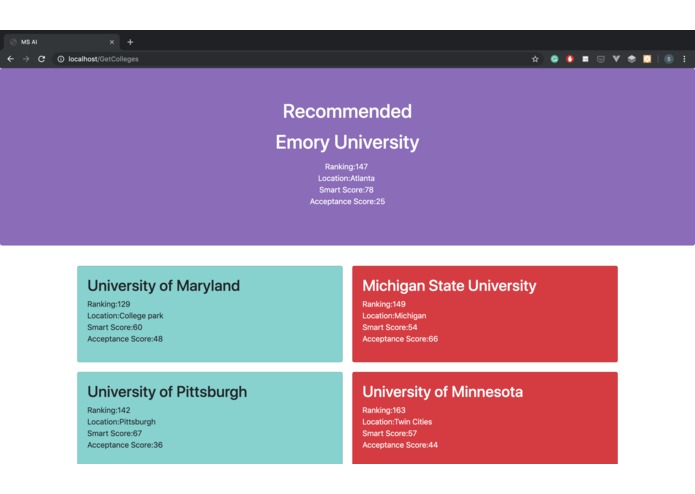Select Location:Twin Cities text
Screen dimensions: 695x494
click(397, 421)
